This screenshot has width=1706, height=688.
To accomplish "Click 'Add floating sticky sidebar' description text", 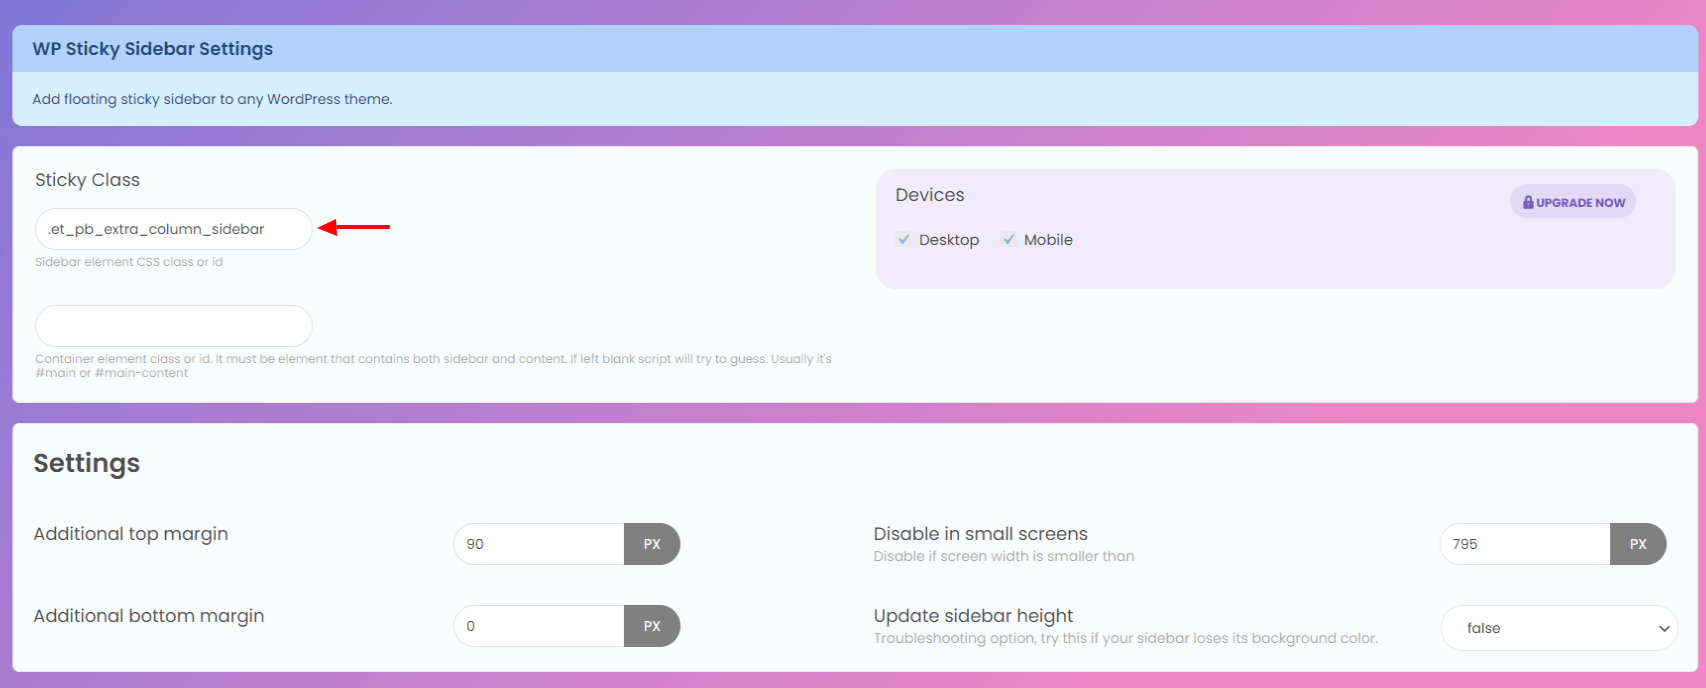I will click(x=212, y=99).
